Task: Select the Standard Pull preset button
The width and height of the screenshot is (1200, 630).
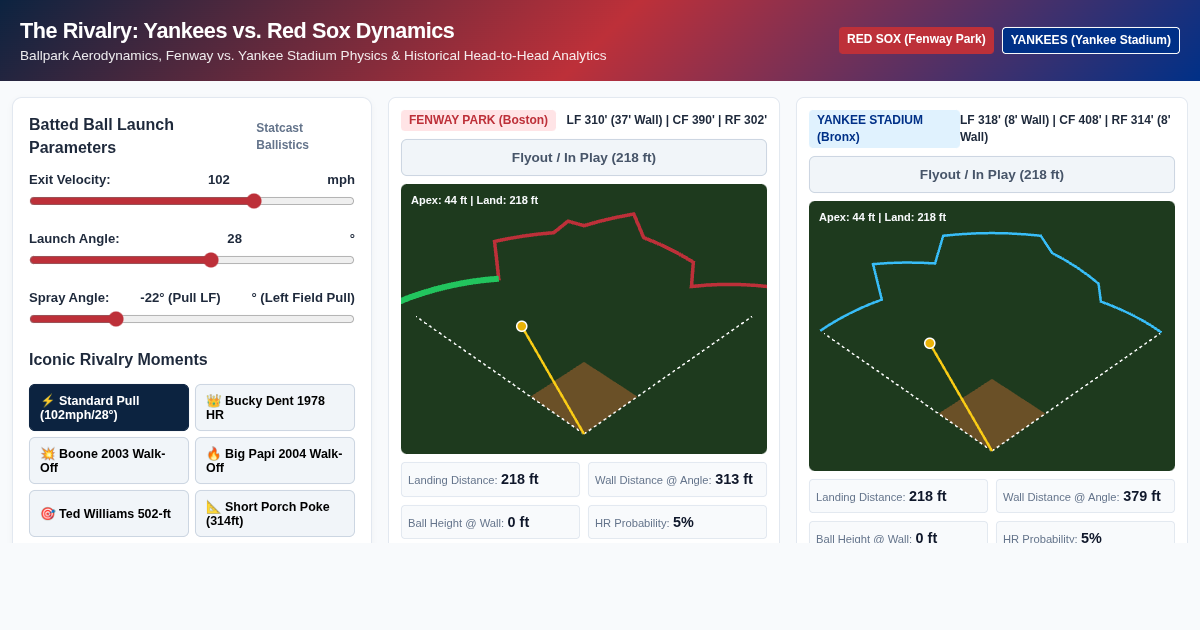Action: point(109,408)
